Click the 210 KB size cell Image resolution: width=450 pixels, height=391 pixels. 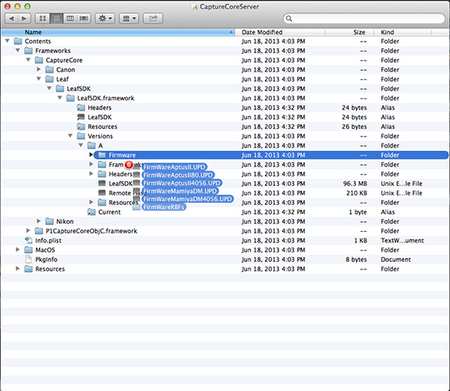point(357,193)
